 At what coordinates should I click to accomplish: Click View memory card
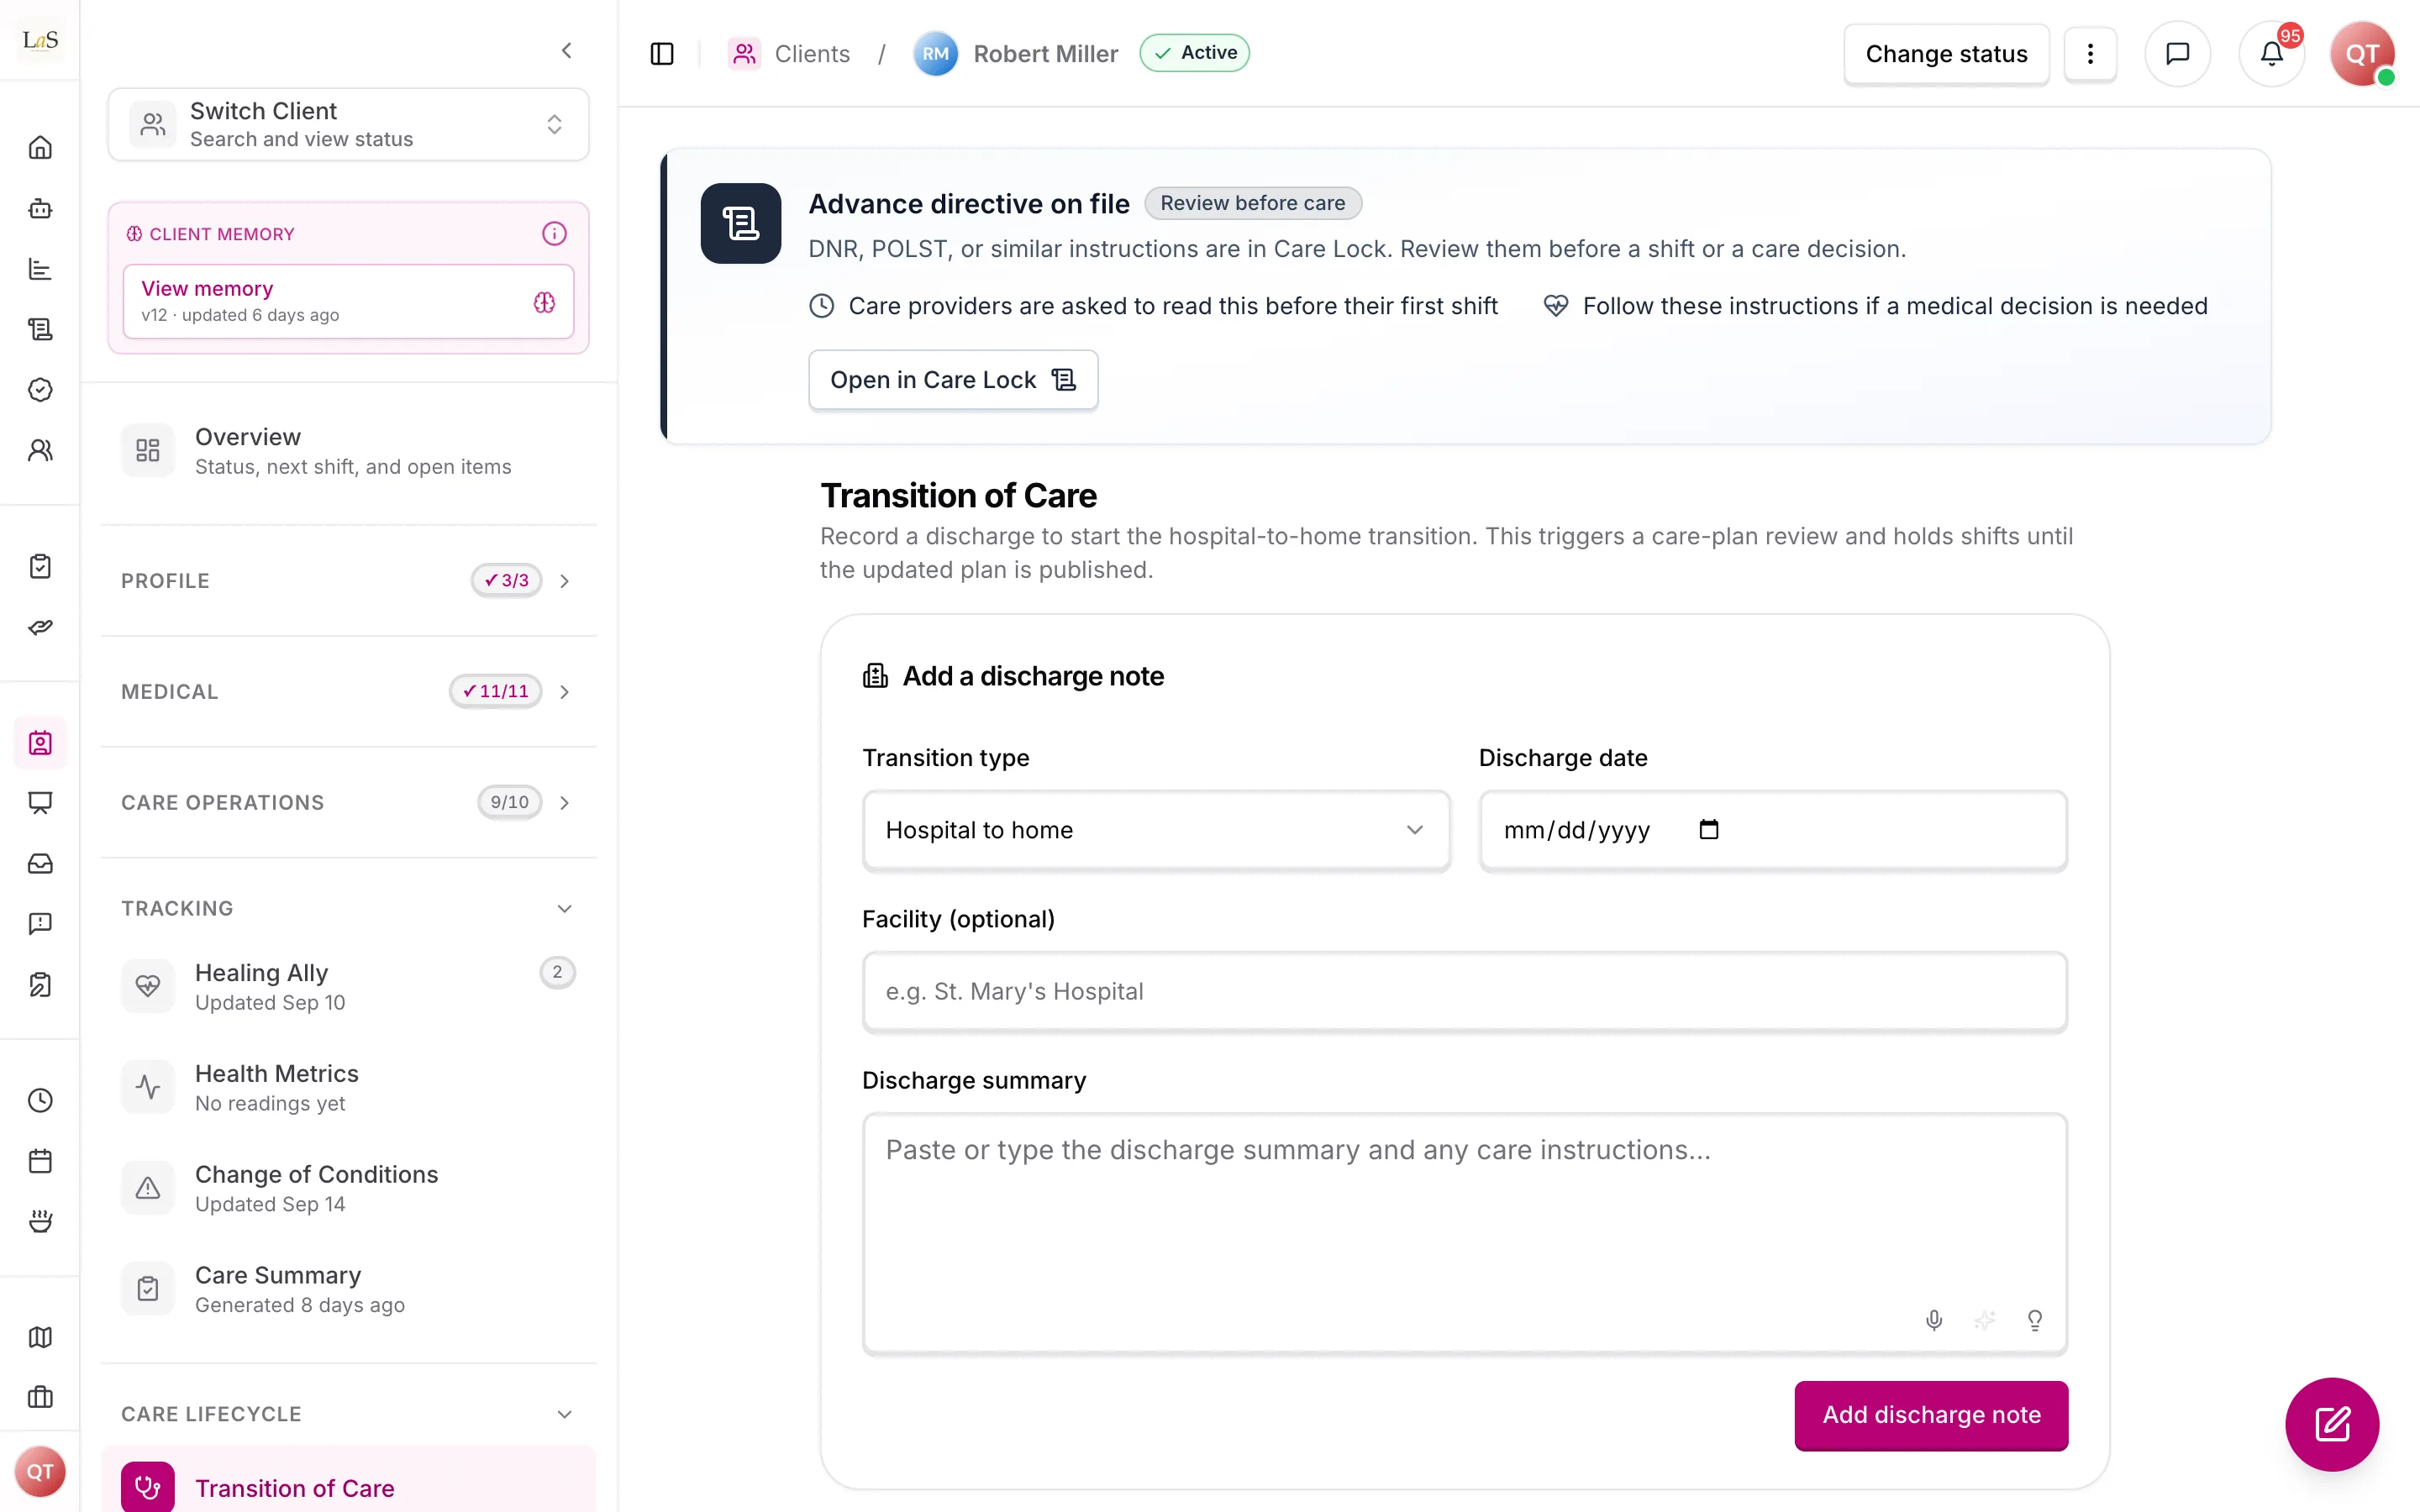tap(348, 301)
